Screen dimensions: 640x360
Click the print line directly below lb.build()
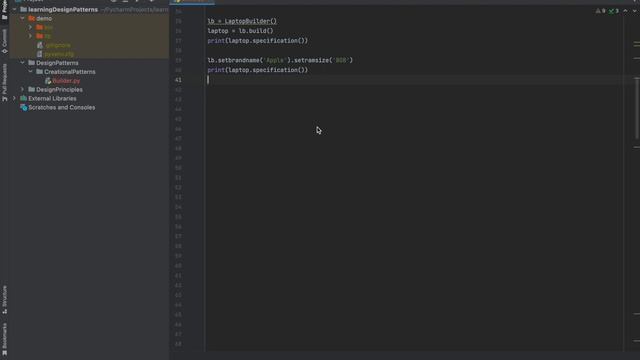258,41
